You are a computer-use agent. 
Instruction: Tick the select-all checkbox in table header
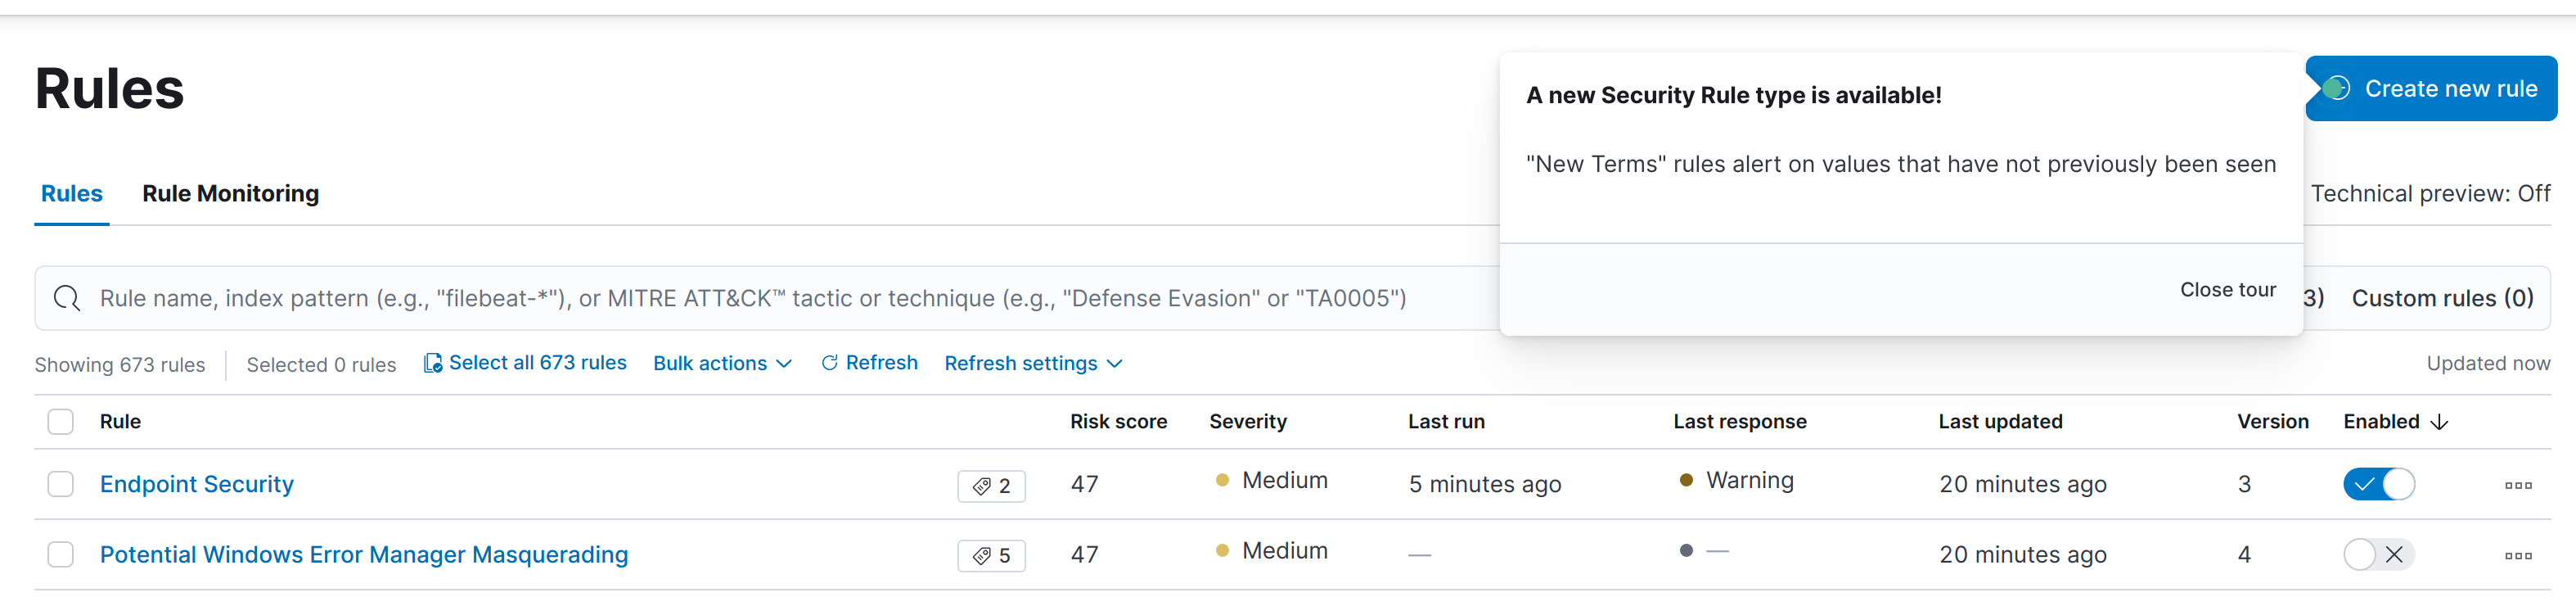[61, 422]
